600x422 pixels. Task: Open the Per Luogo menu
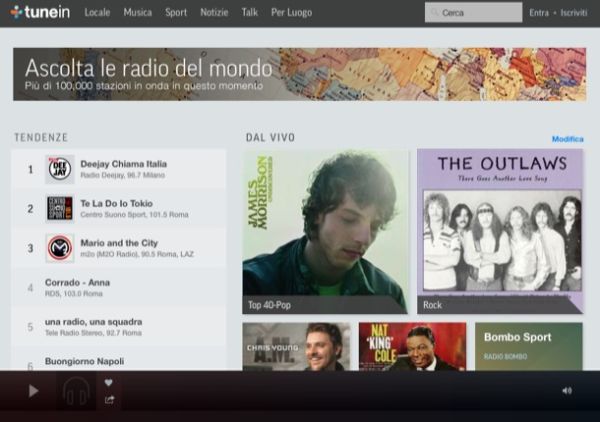tap(291, 13)
